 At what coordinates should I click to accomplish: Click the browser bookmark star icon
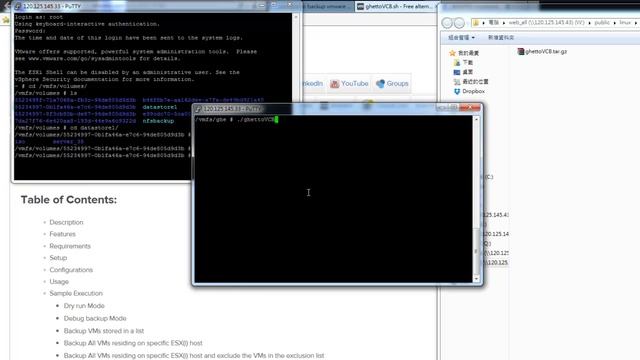click(x=6, y=20)
